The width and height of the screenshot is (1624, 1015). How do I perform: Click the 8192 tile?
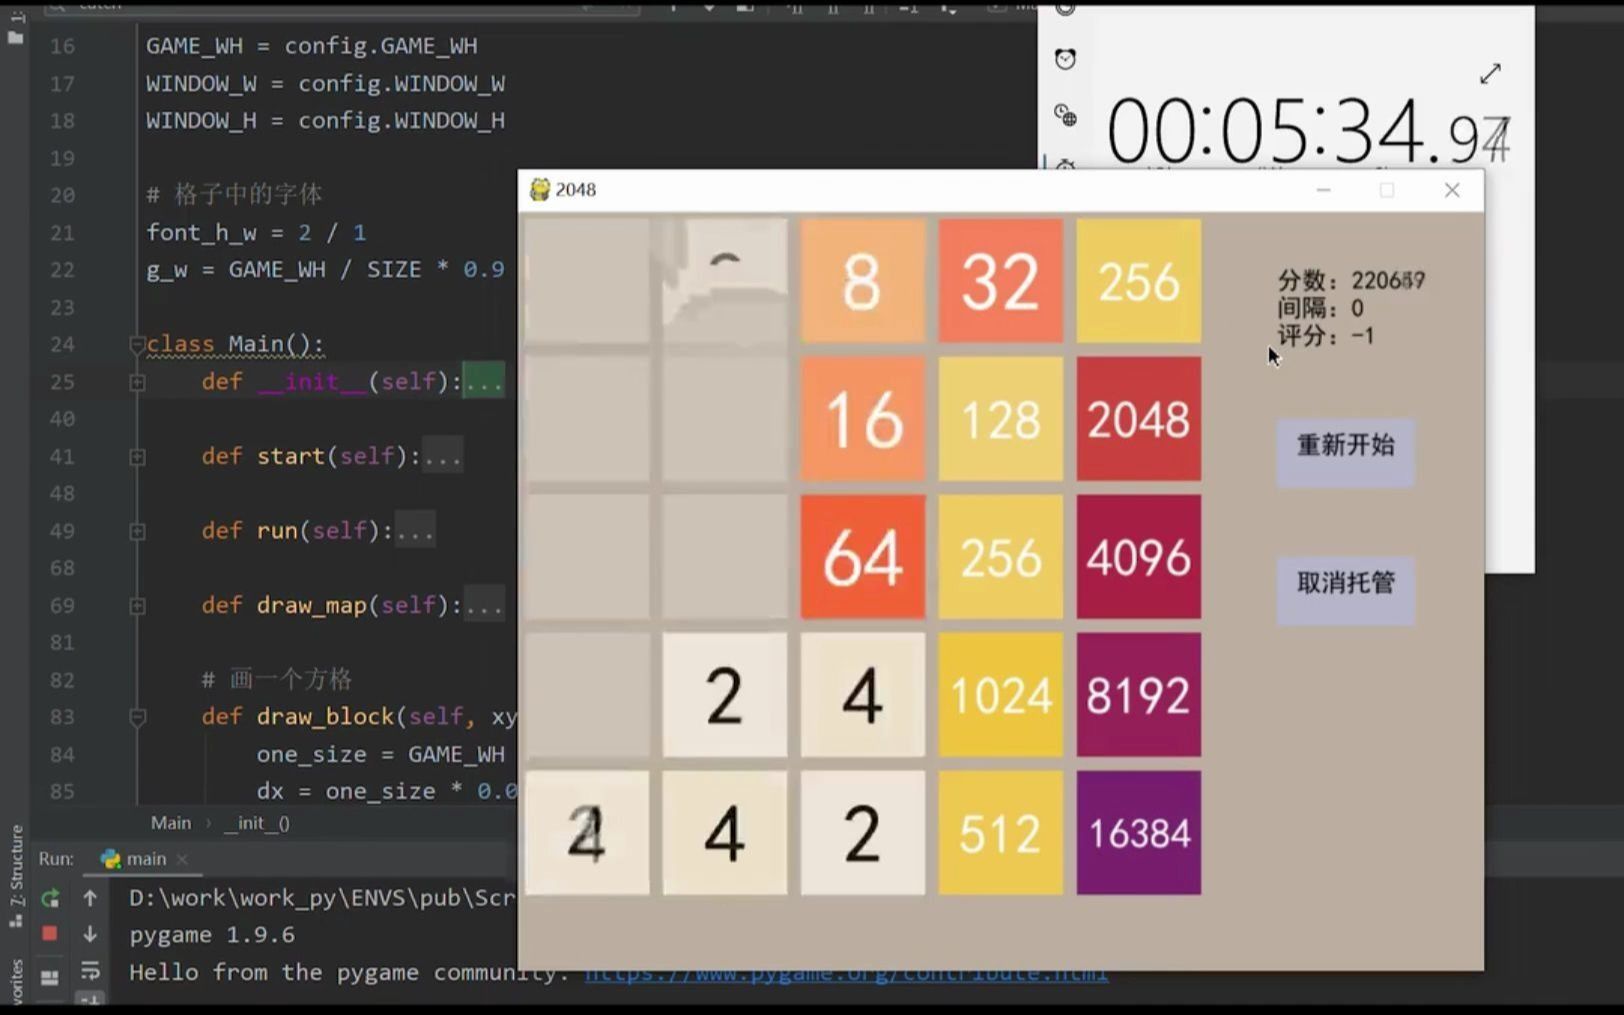(1139, 694)
